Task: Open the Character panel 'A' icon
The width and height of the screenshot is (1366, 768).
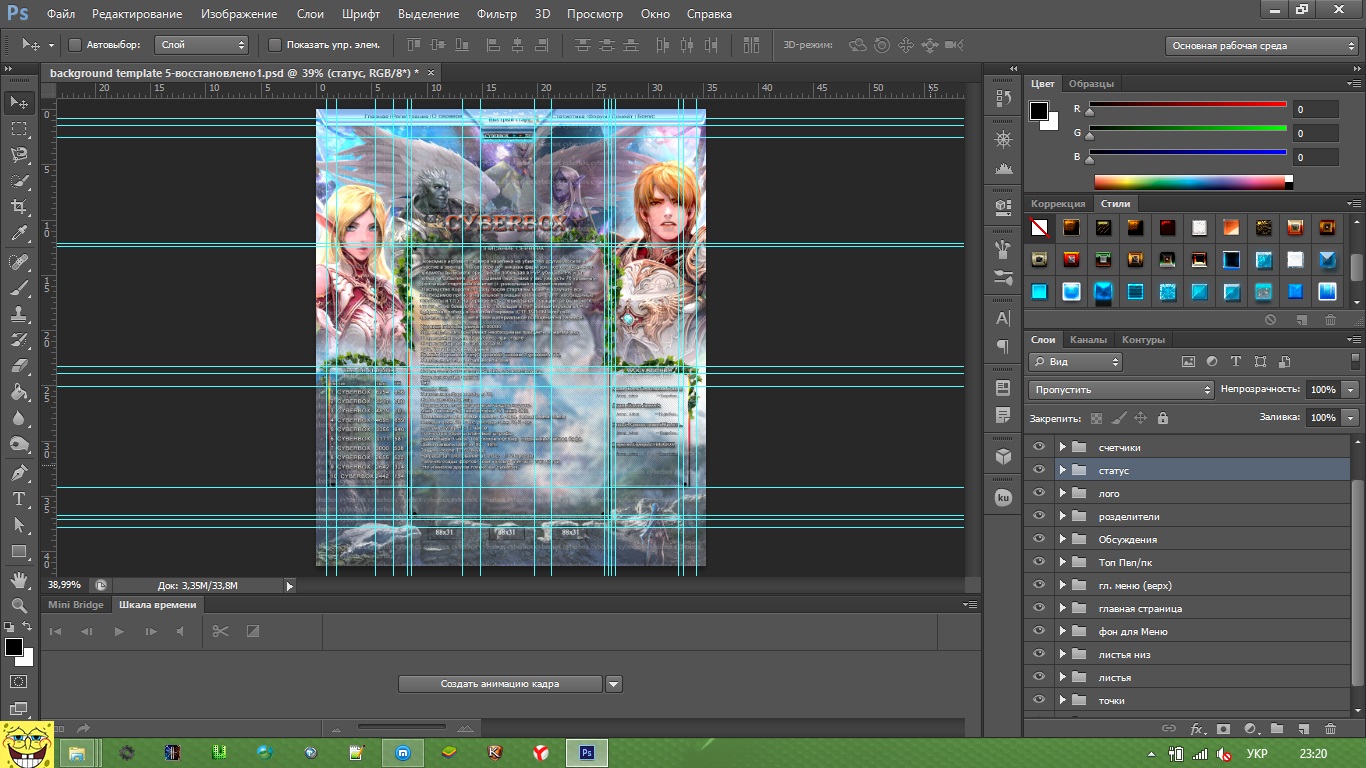Action: (1003, 318)
